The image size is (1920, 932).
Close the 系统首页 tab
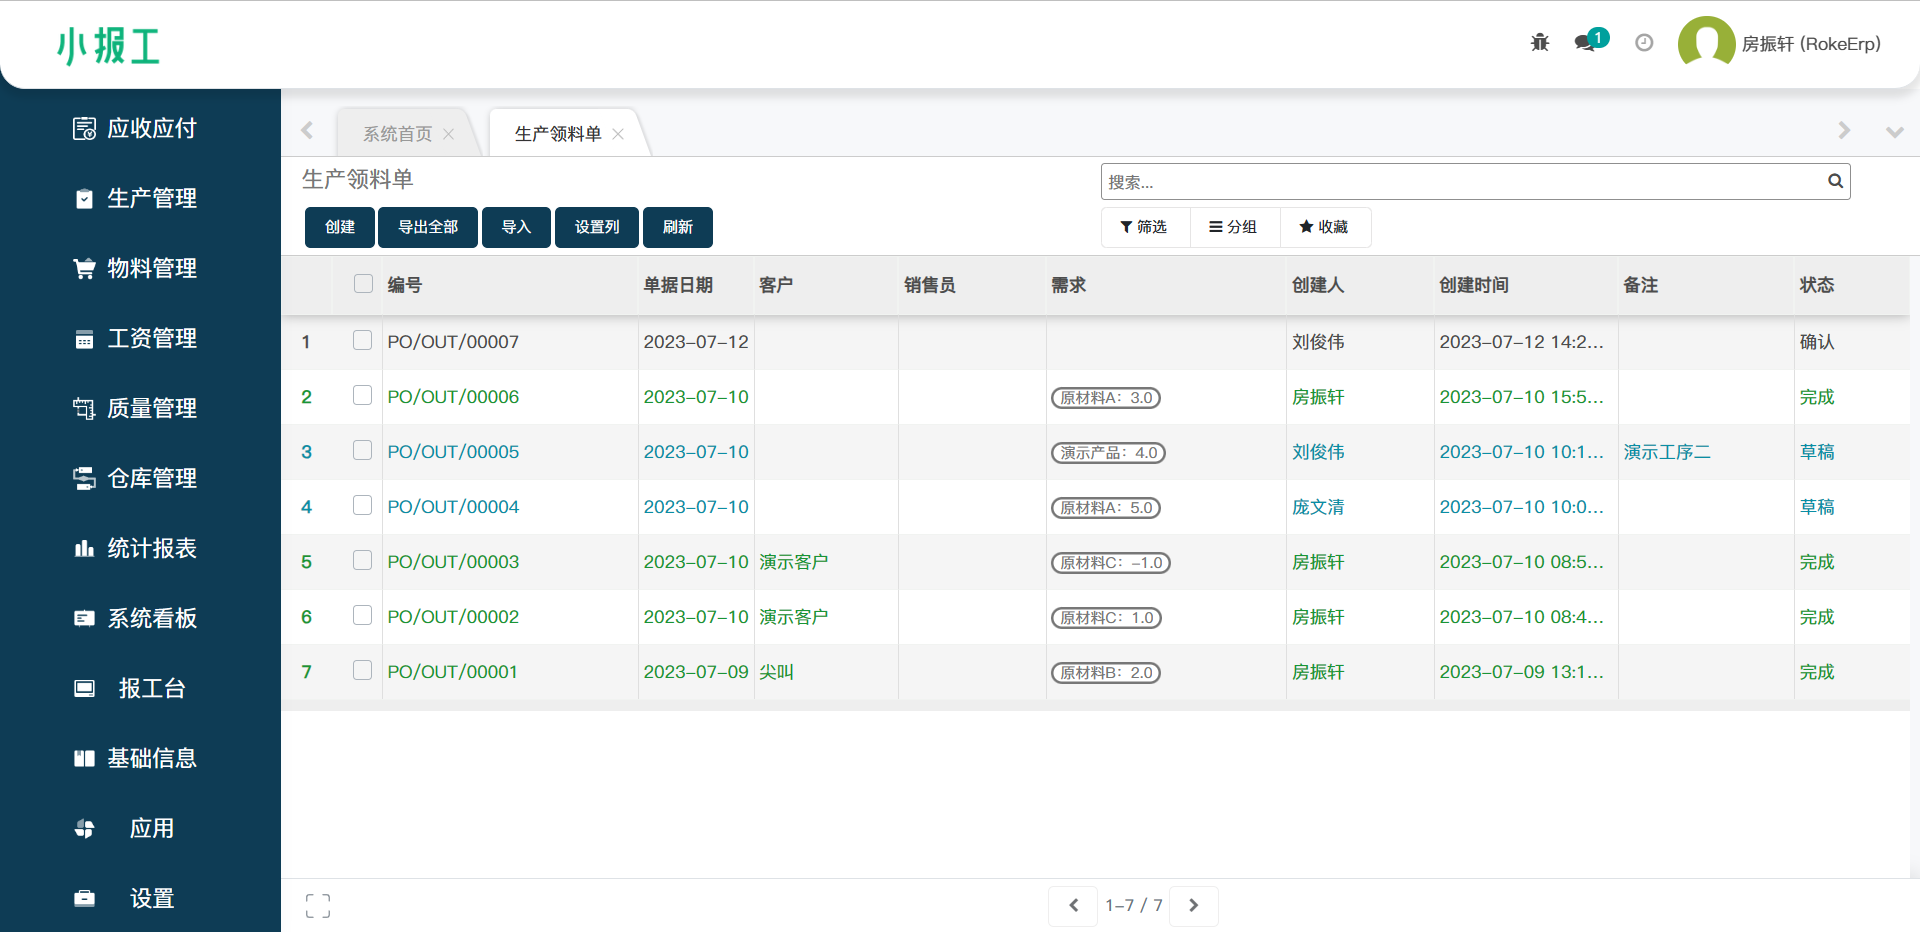pyautogui.click(x=449, y=134)
